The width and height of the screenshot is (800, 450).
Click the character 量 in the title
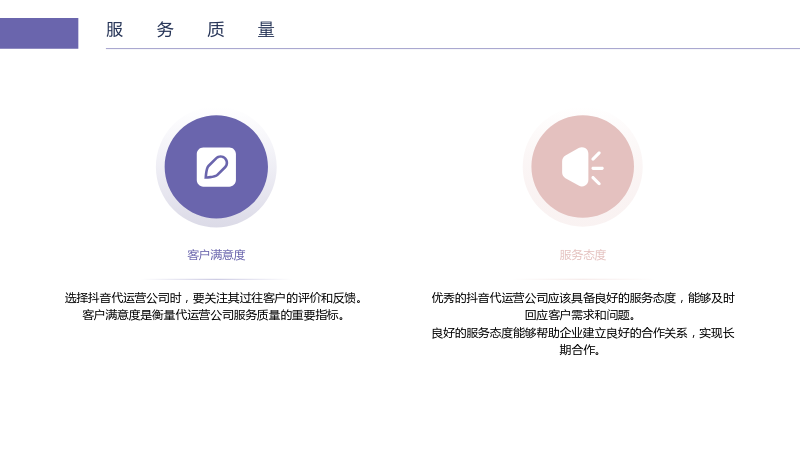point(266,30)
